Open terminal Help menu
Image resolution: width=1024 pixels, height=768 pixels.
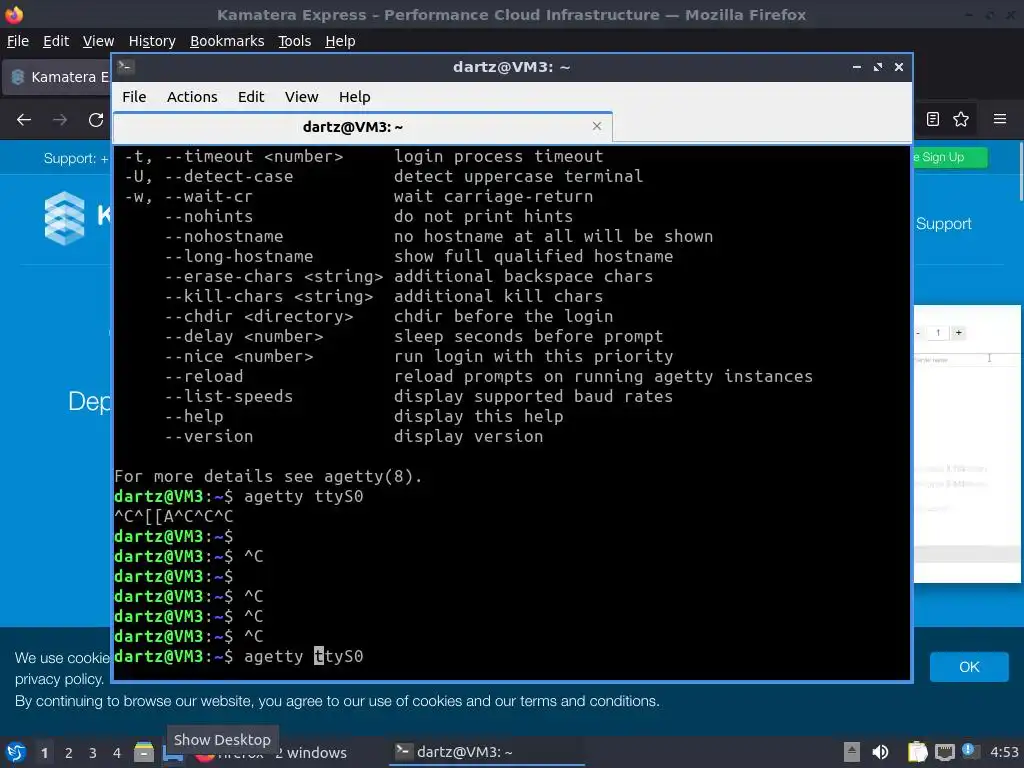coord(355,97)
